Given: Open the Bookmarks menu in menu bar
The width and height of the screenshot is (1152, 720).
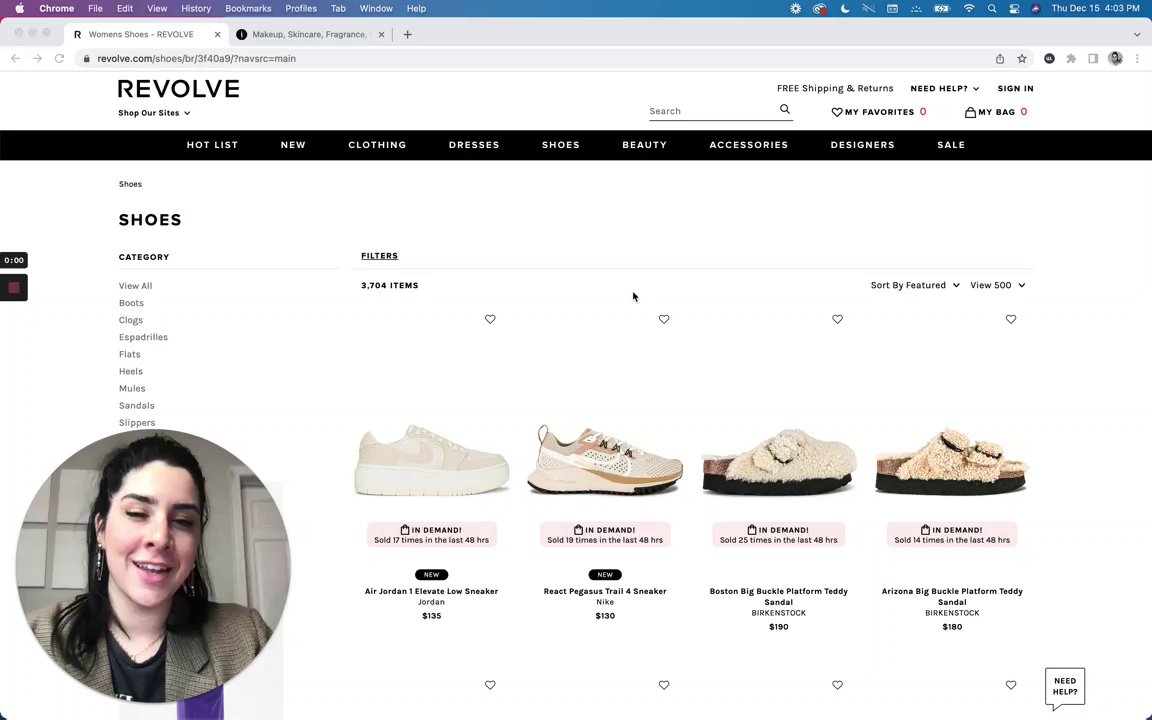Looking at the screenshot, I should [248, 9].
